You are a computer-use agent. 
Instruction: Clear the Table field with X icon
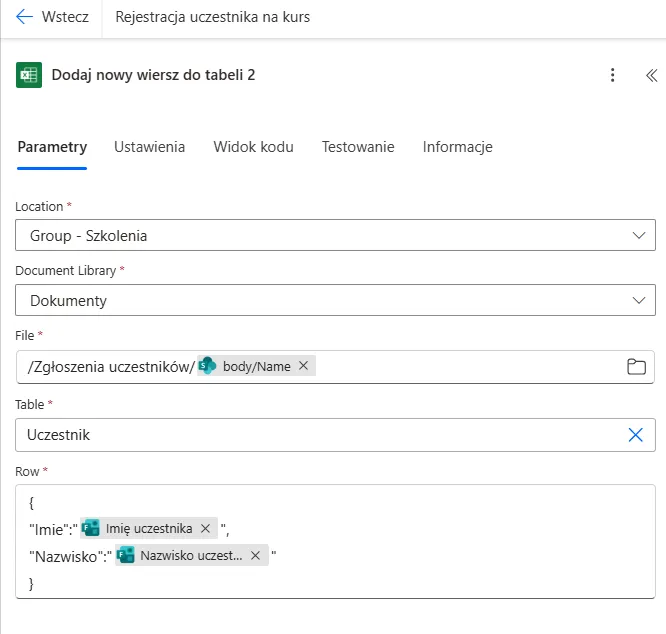pyautogui.click(x=636, y=434)
